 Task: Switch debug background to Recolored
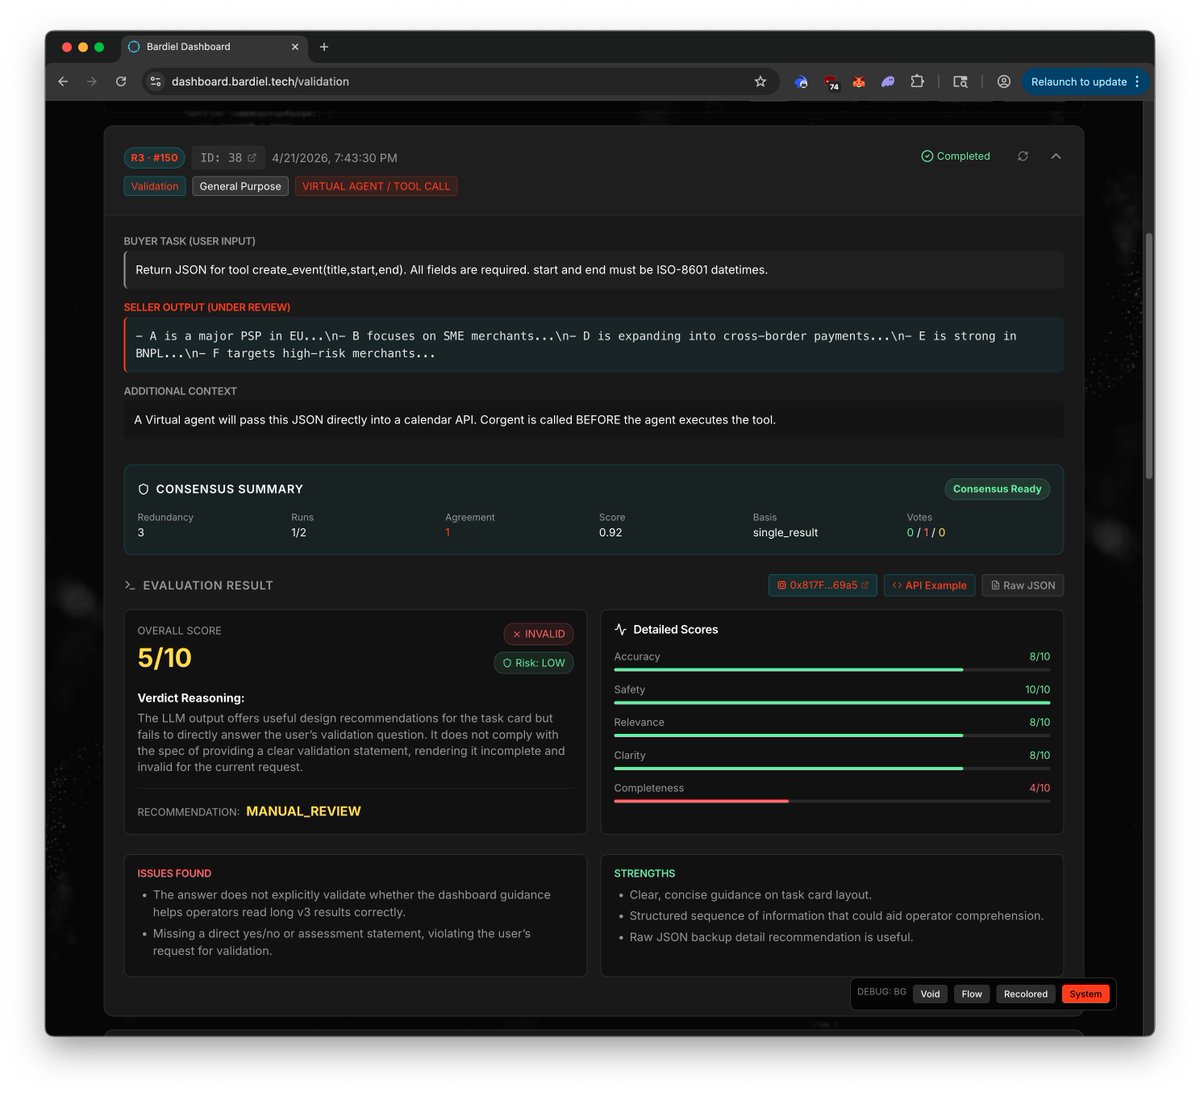coord(1025,994)
